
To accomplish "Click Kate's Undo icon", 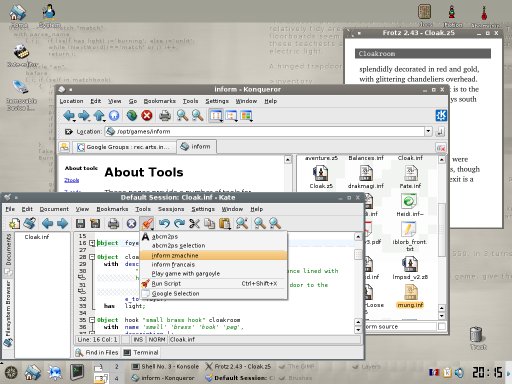I will pos(164,224).
